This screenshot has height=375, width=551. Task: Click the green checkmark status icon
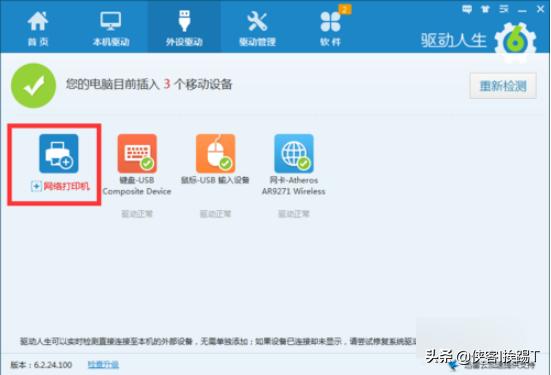point(33,85)
